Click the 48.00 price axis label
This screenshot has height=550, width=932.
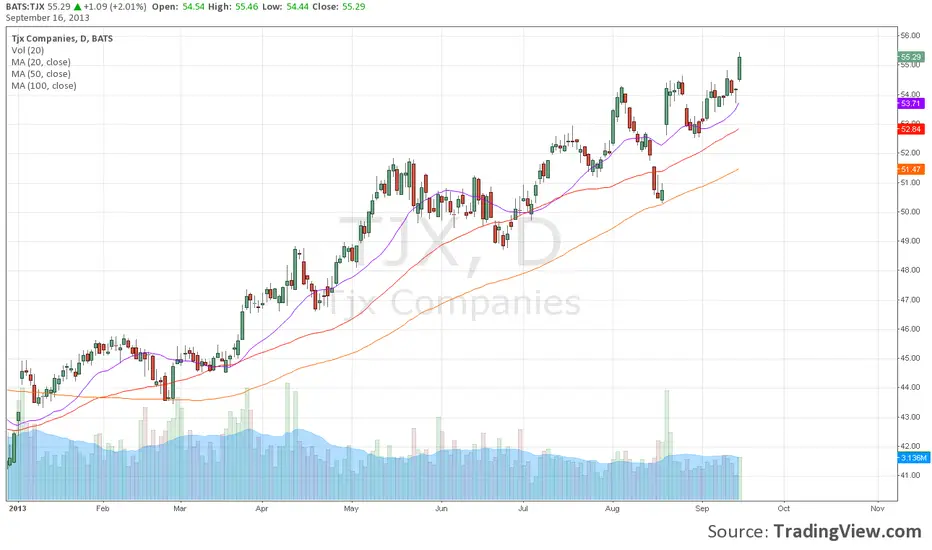tap(910, 271)
